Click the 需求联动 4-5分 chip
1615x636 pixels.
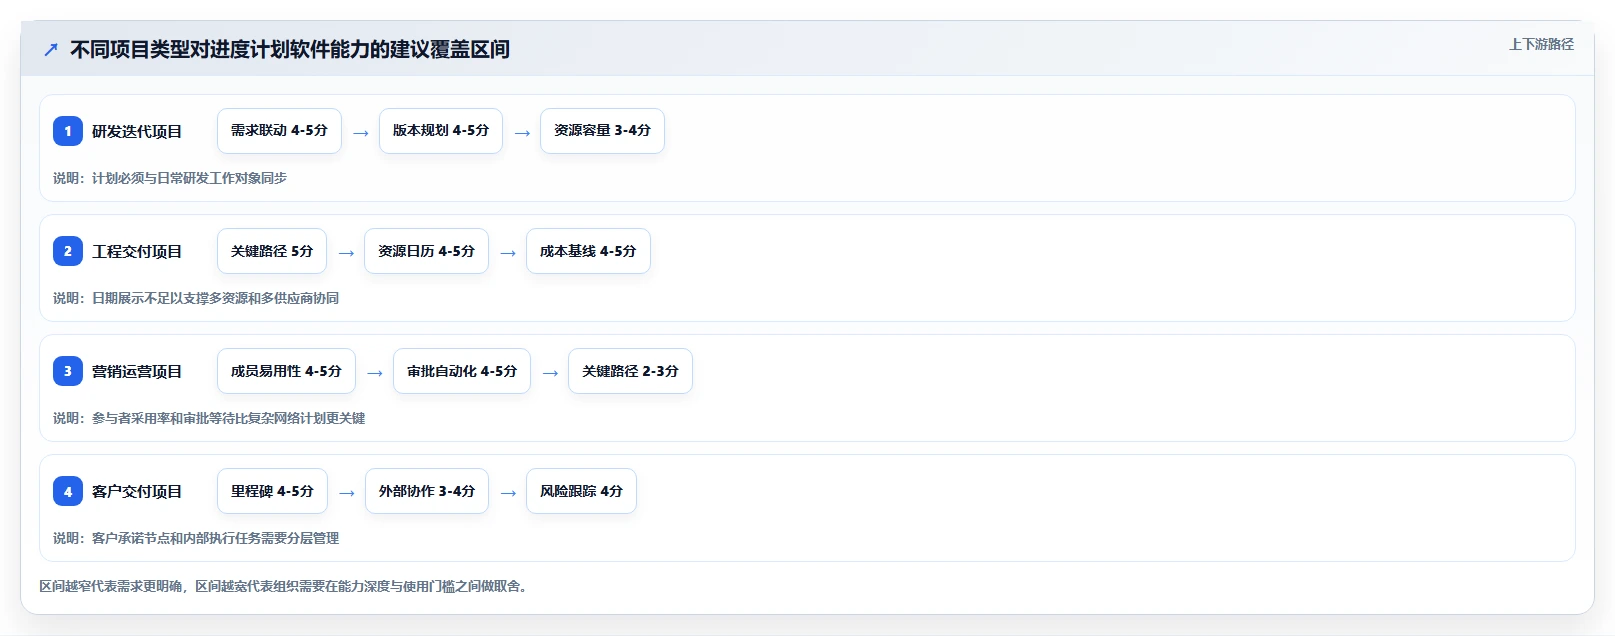coord(279,131)
